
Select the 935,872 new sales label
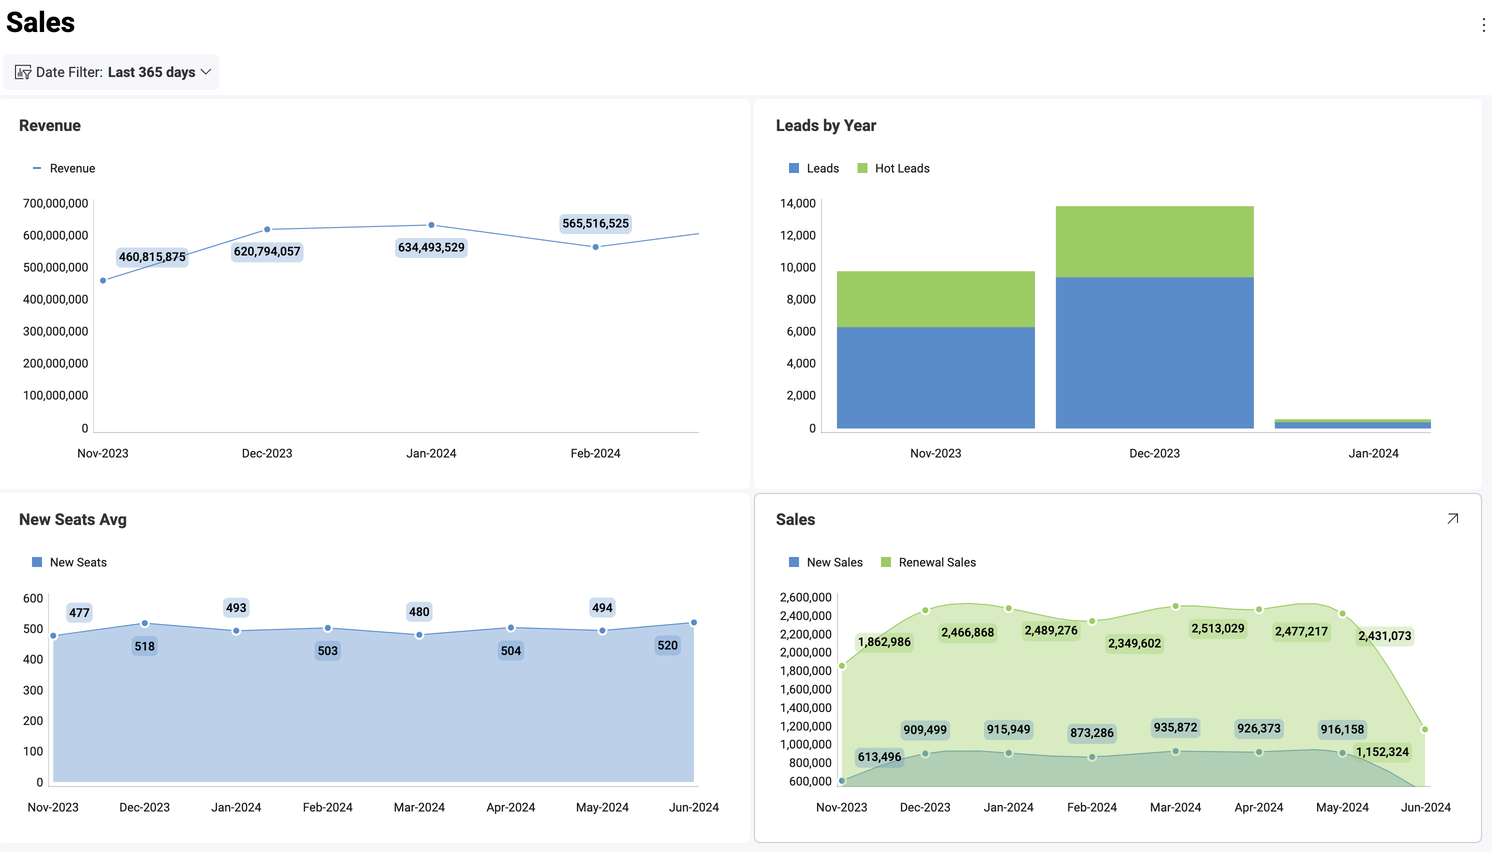click(1175, 727)
